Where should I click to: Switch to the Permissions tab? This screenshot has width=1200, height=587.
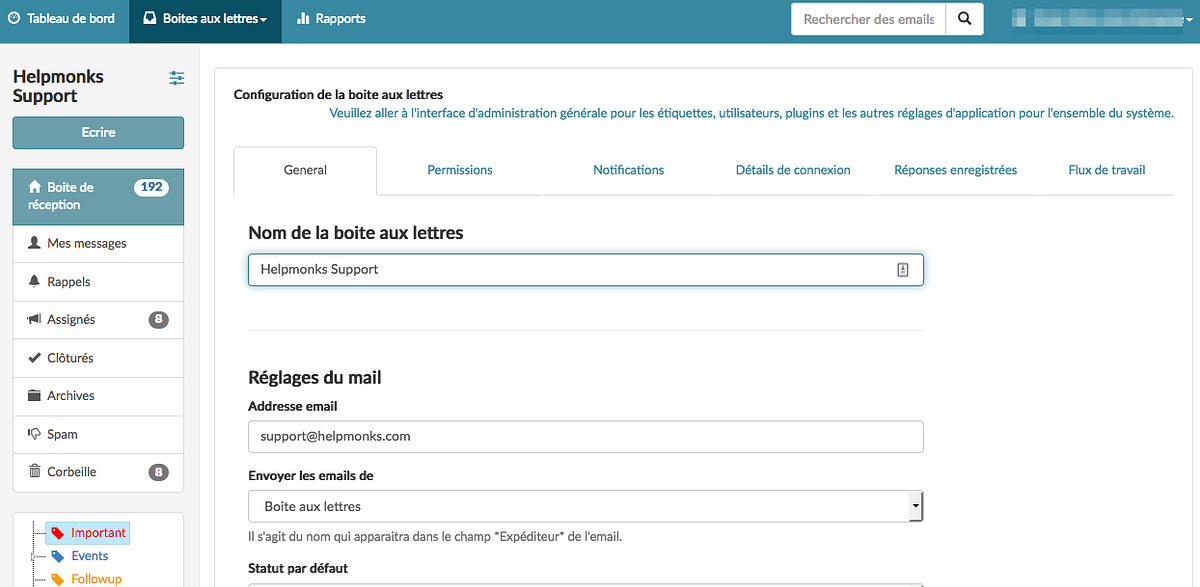(460, 170)
